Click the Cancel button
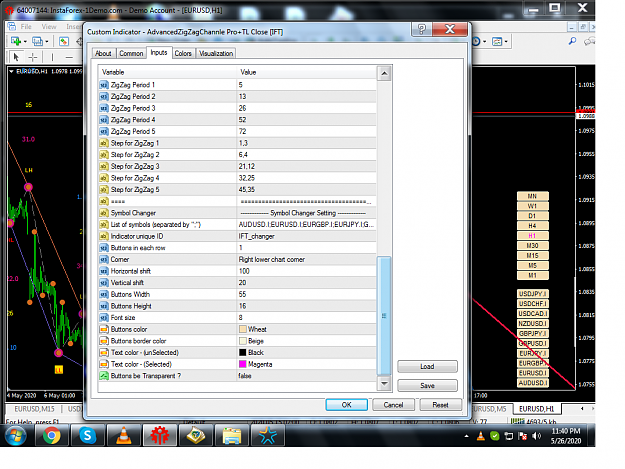625x469 pixels. pos(393,405)
